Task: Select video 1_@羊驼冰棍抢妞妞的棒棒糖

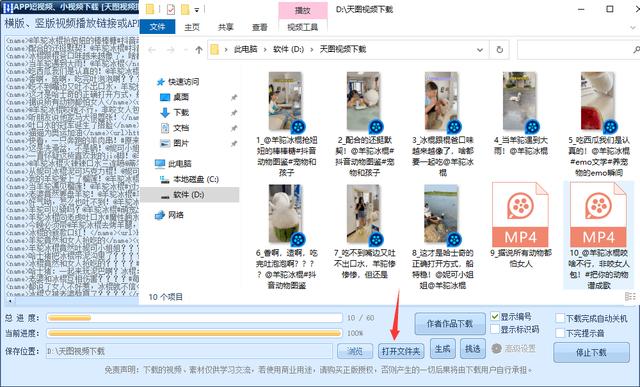Action: [x=286, y=124]
